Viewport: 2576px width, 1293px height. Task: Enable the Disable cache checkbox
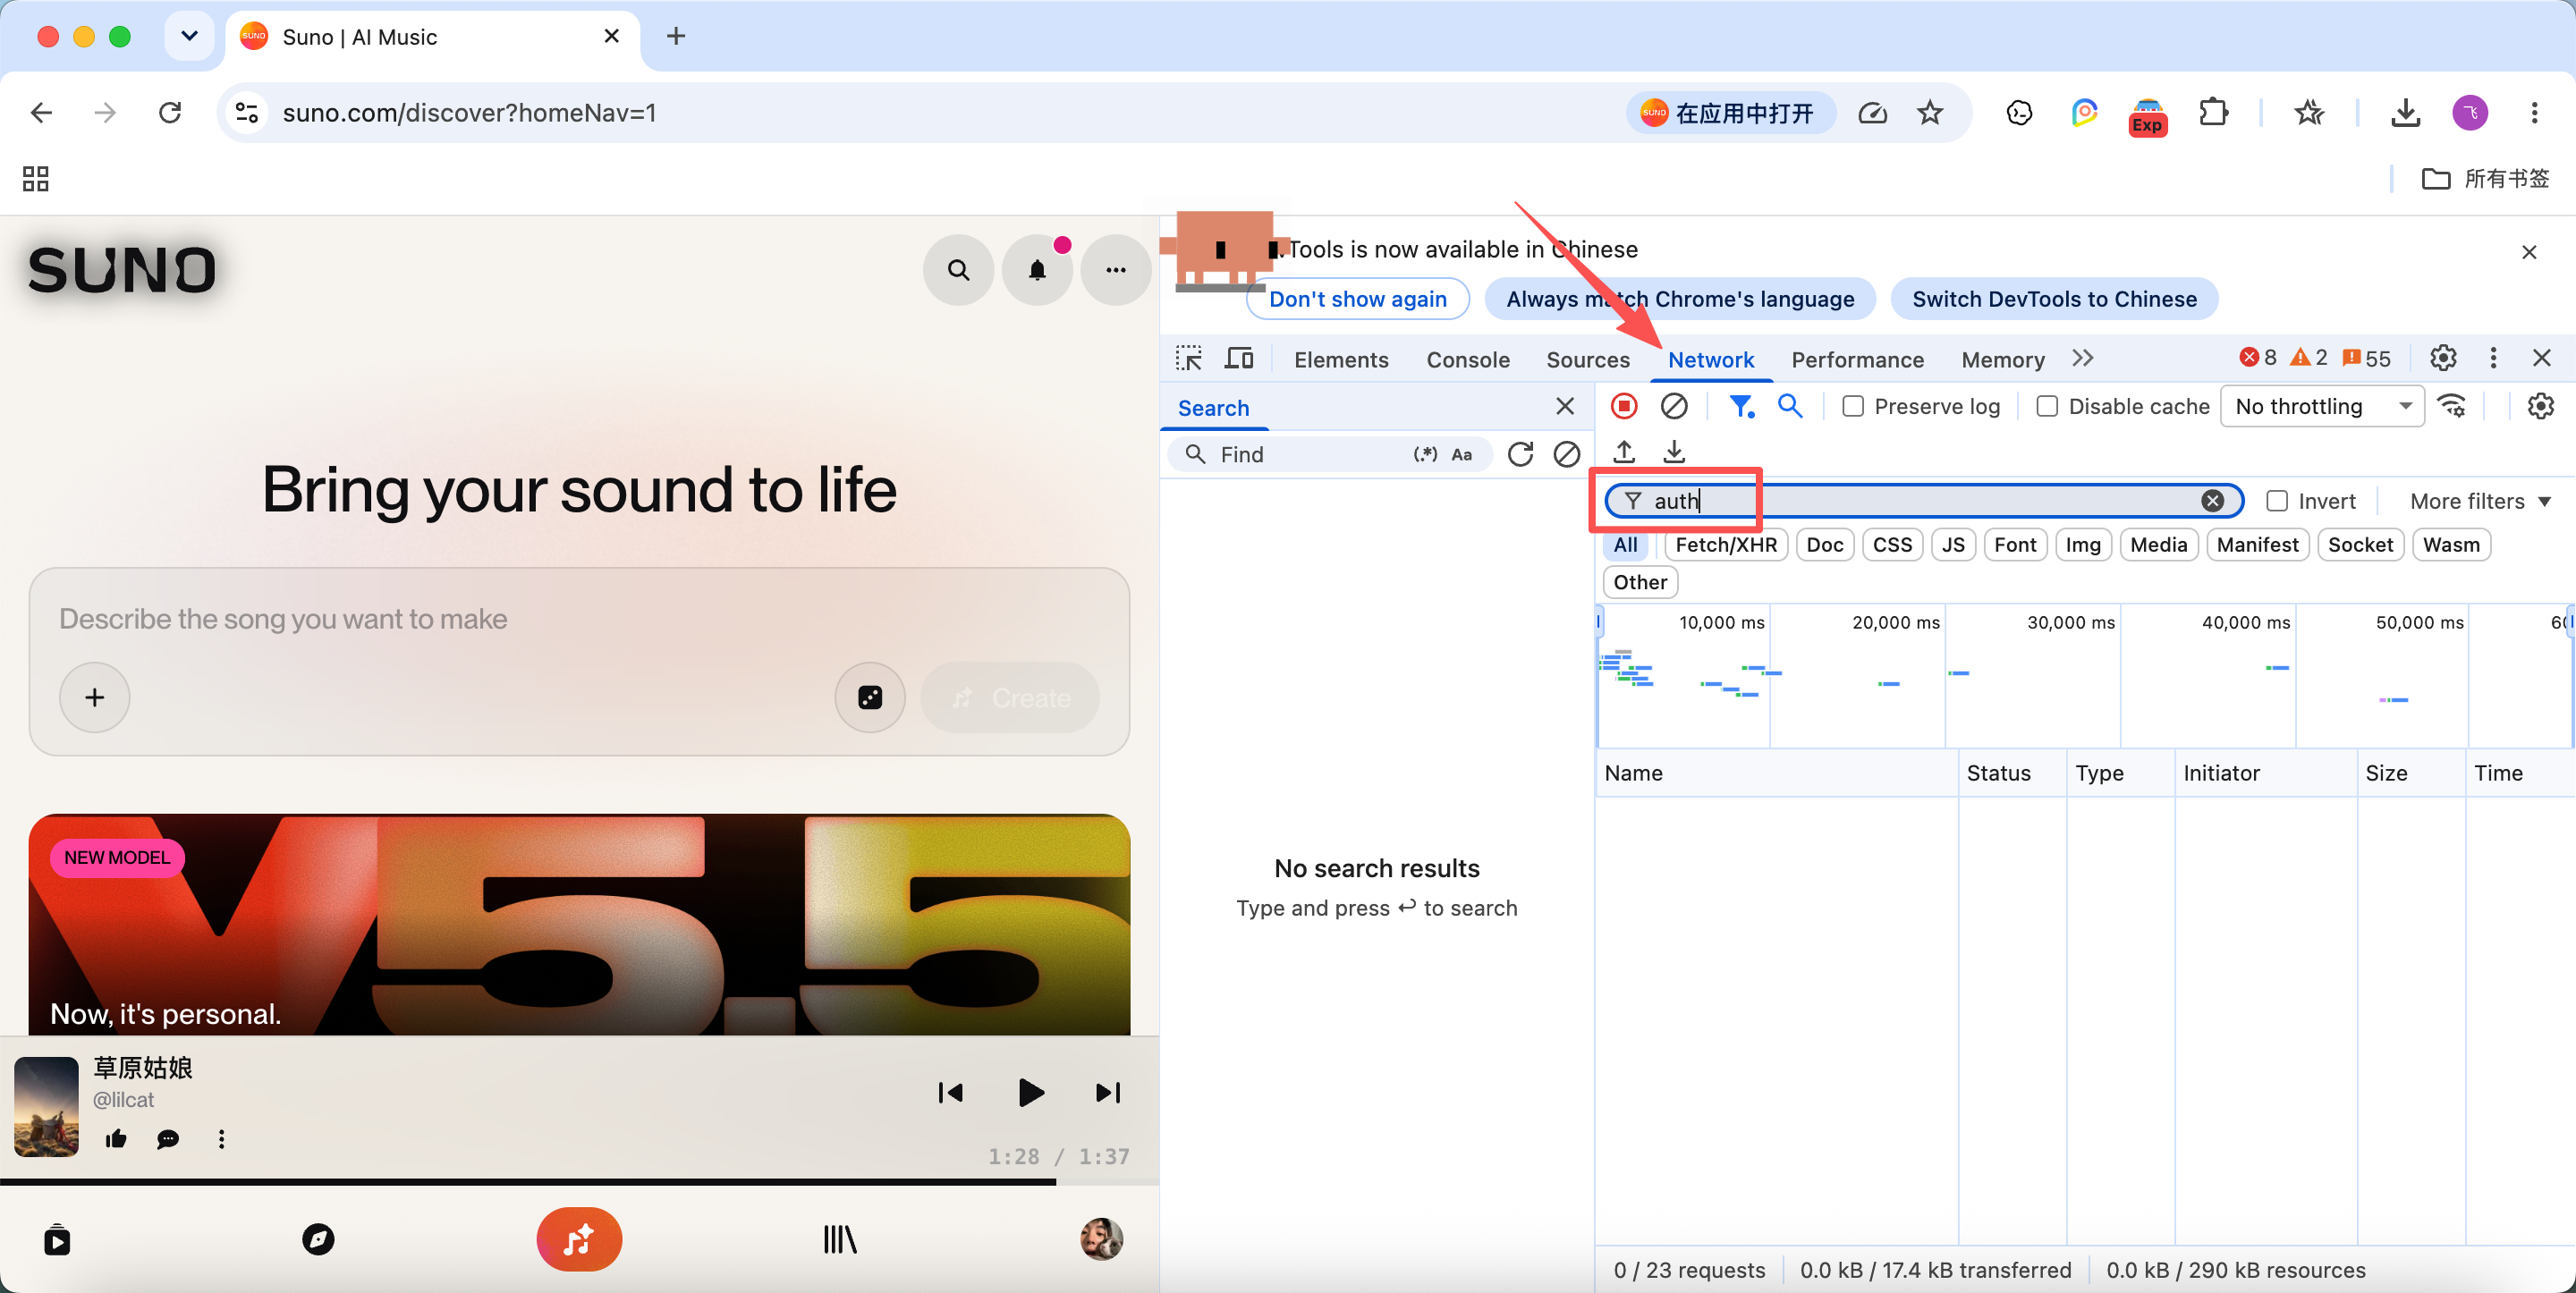point(2047,406)
